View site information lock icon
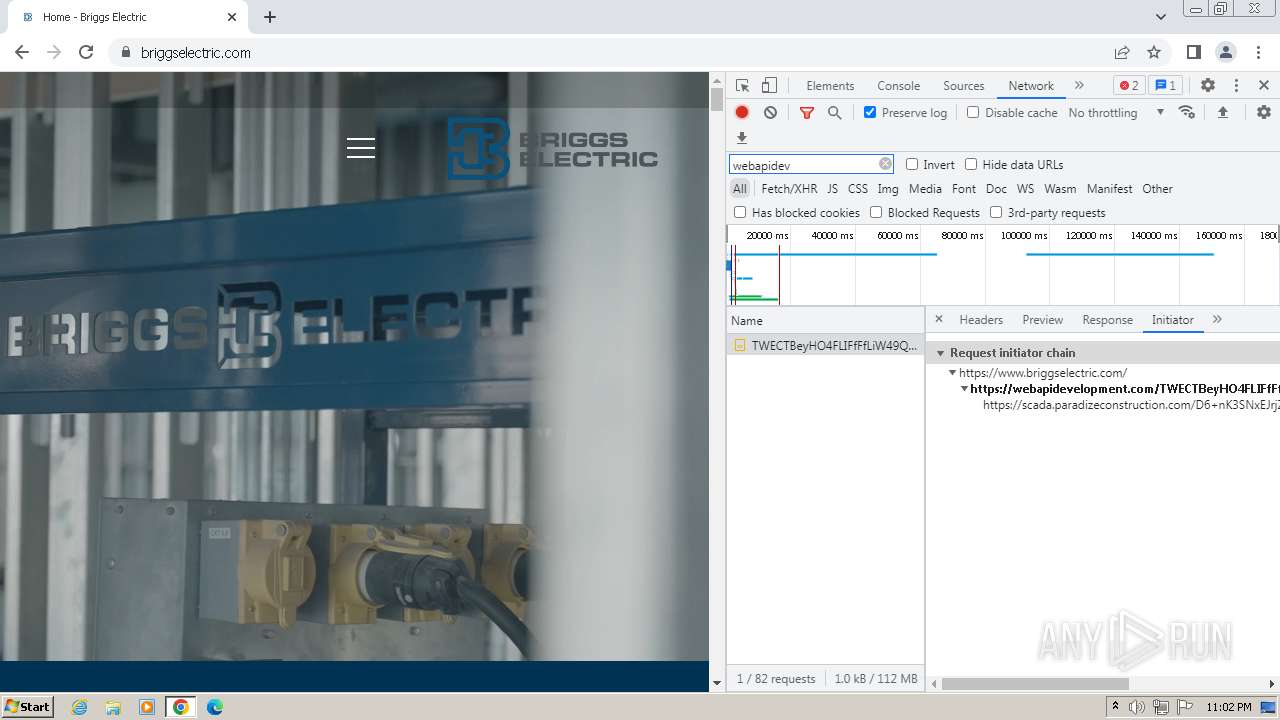 [x=125, y=52]
